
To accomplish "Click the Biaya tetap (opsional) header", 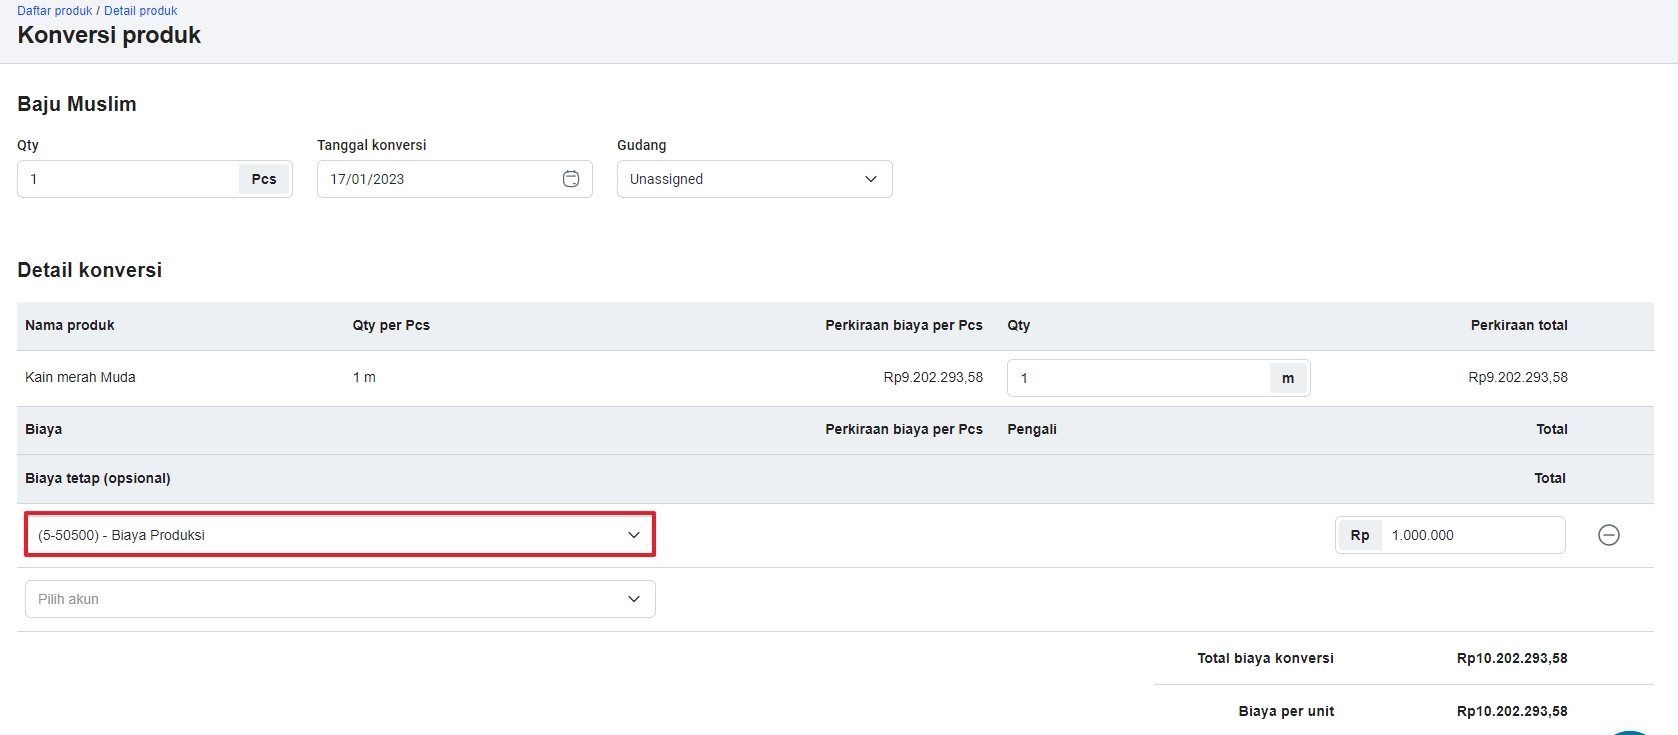I will [x=98, y=478].
